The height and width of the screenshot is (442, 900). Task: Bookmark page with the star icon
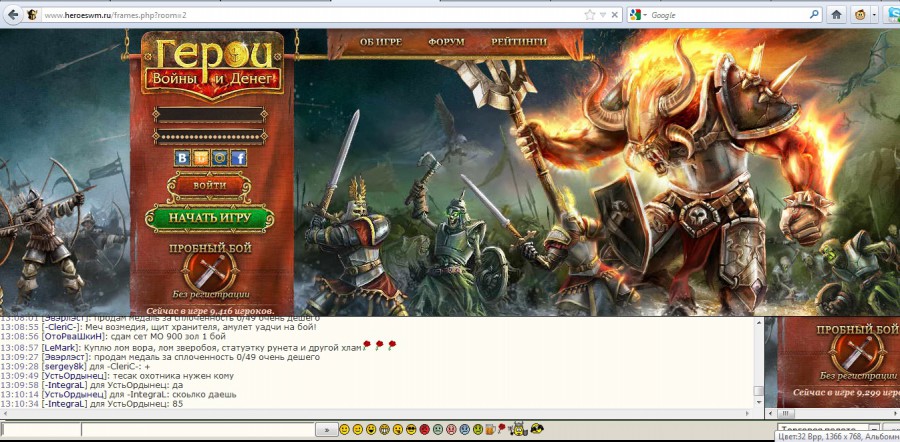590,15
